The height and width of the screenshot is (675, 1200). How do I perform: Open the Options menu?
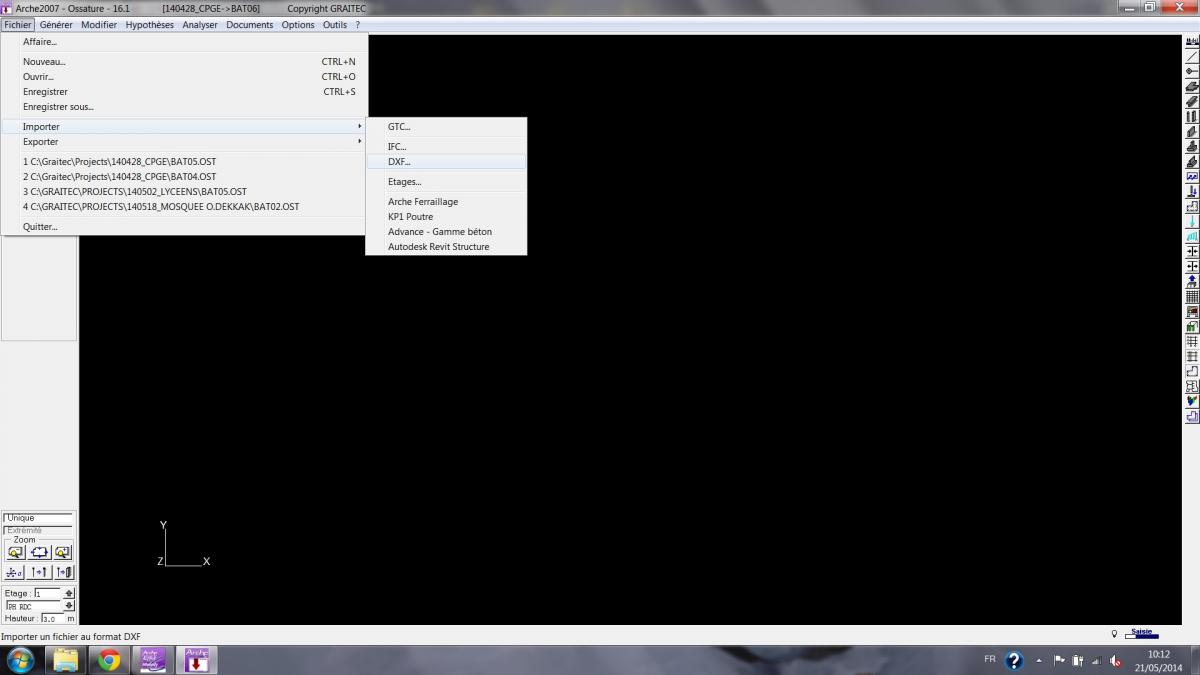pyautogui.click(x=298, y=25)
